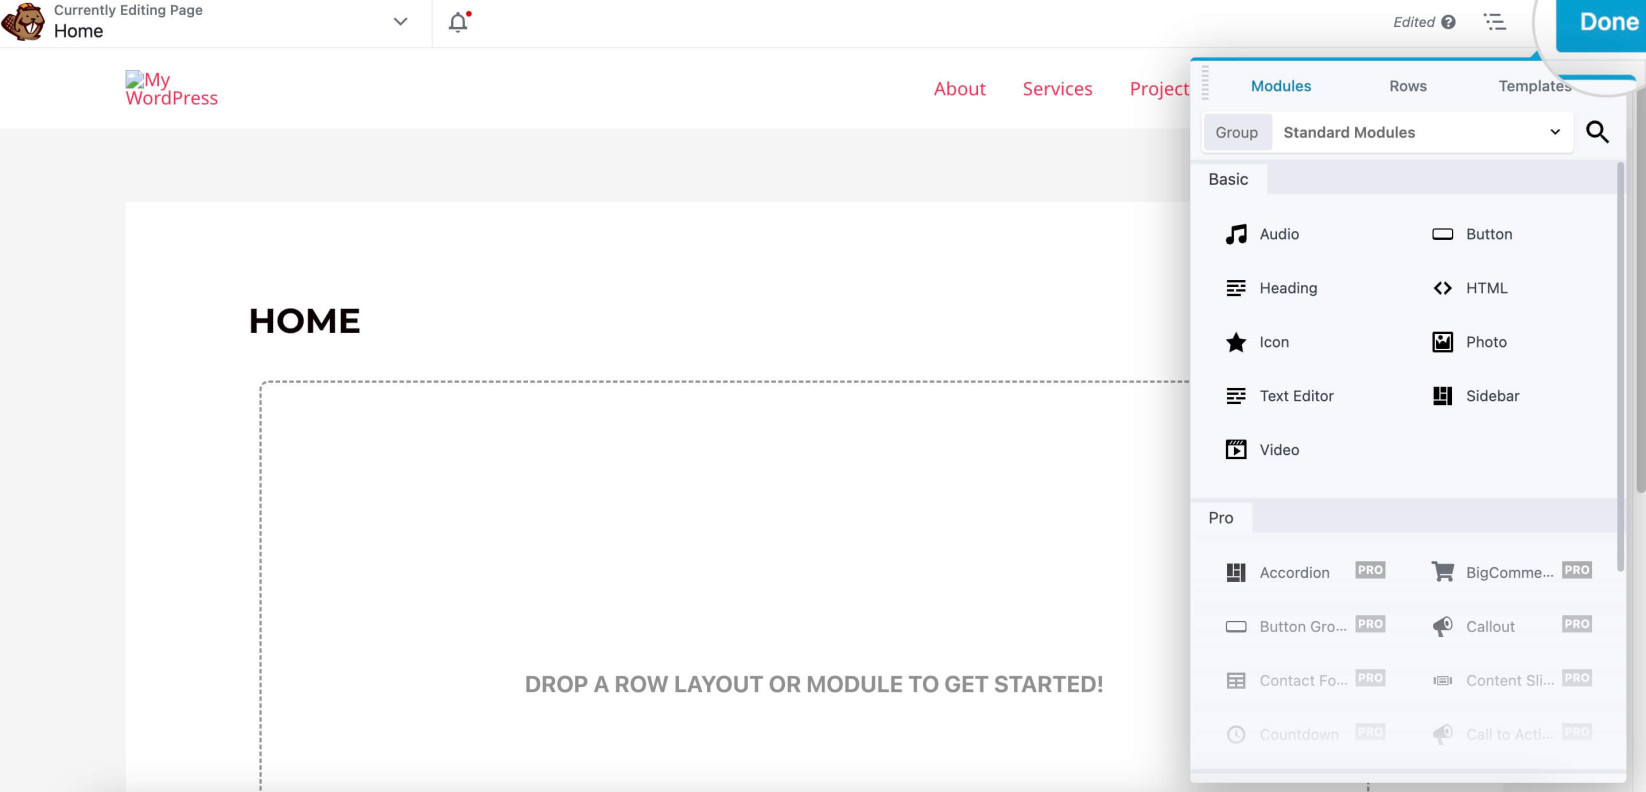The image size is (1646, 792).
Task: Click the My WordPress site logo link
Action: pyautogui.click(x=171, y=88)
